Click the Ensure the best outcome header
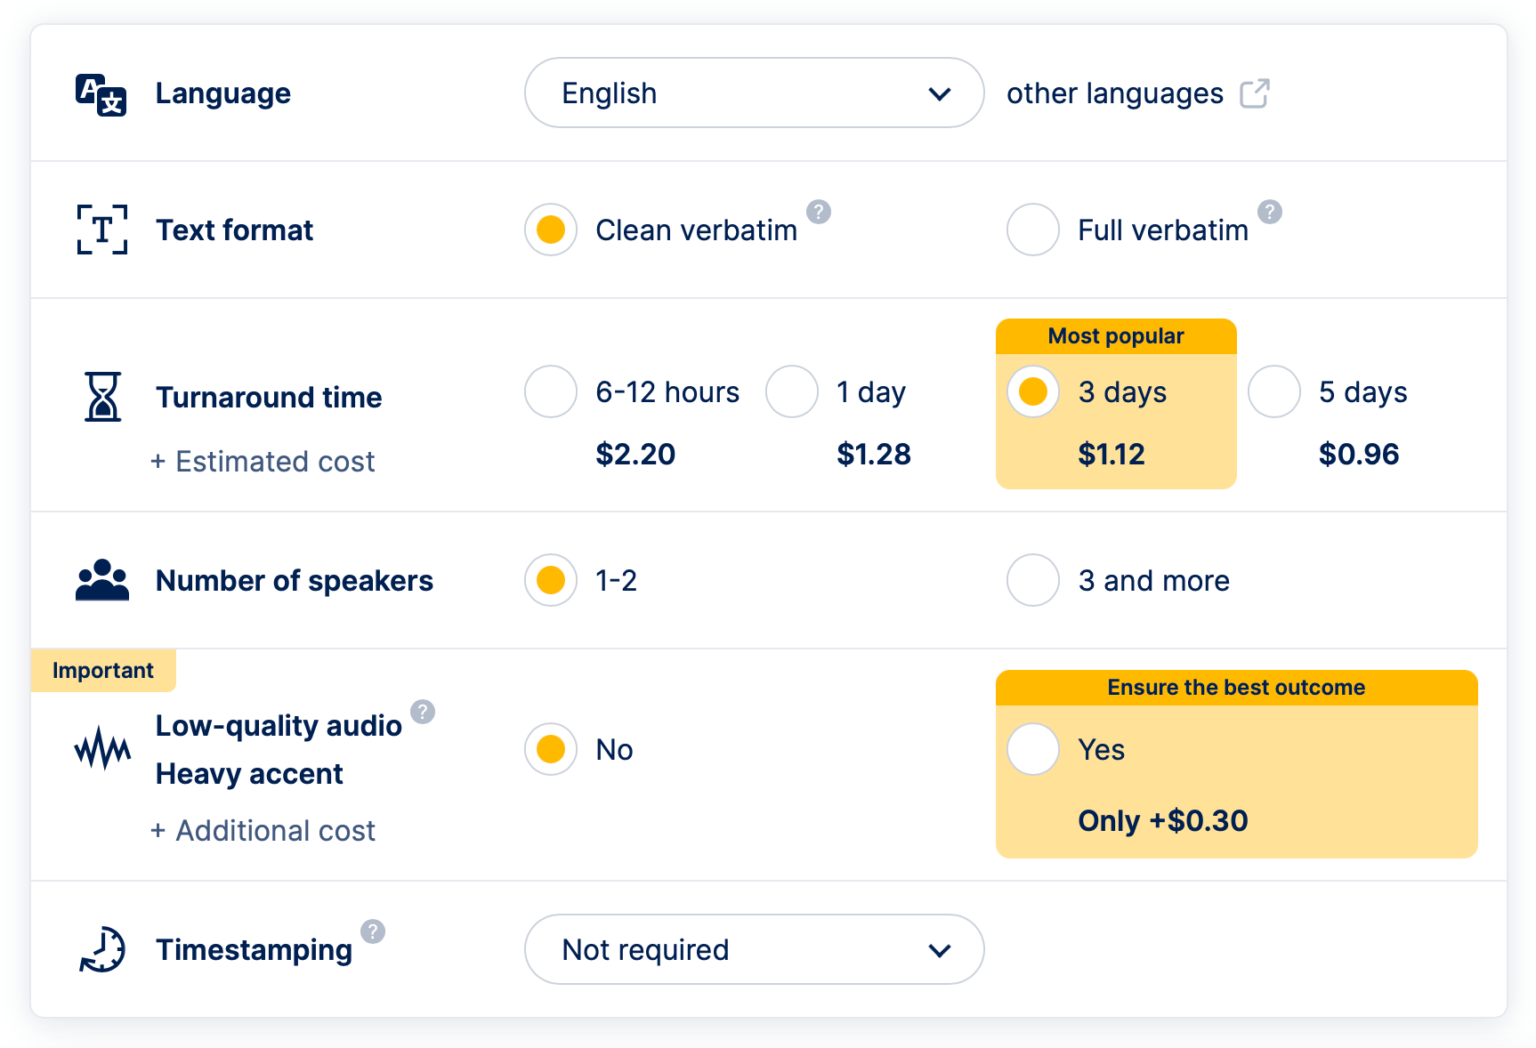The height and width of the screenshot is (1048, 1536). (x=1236, y=687)
